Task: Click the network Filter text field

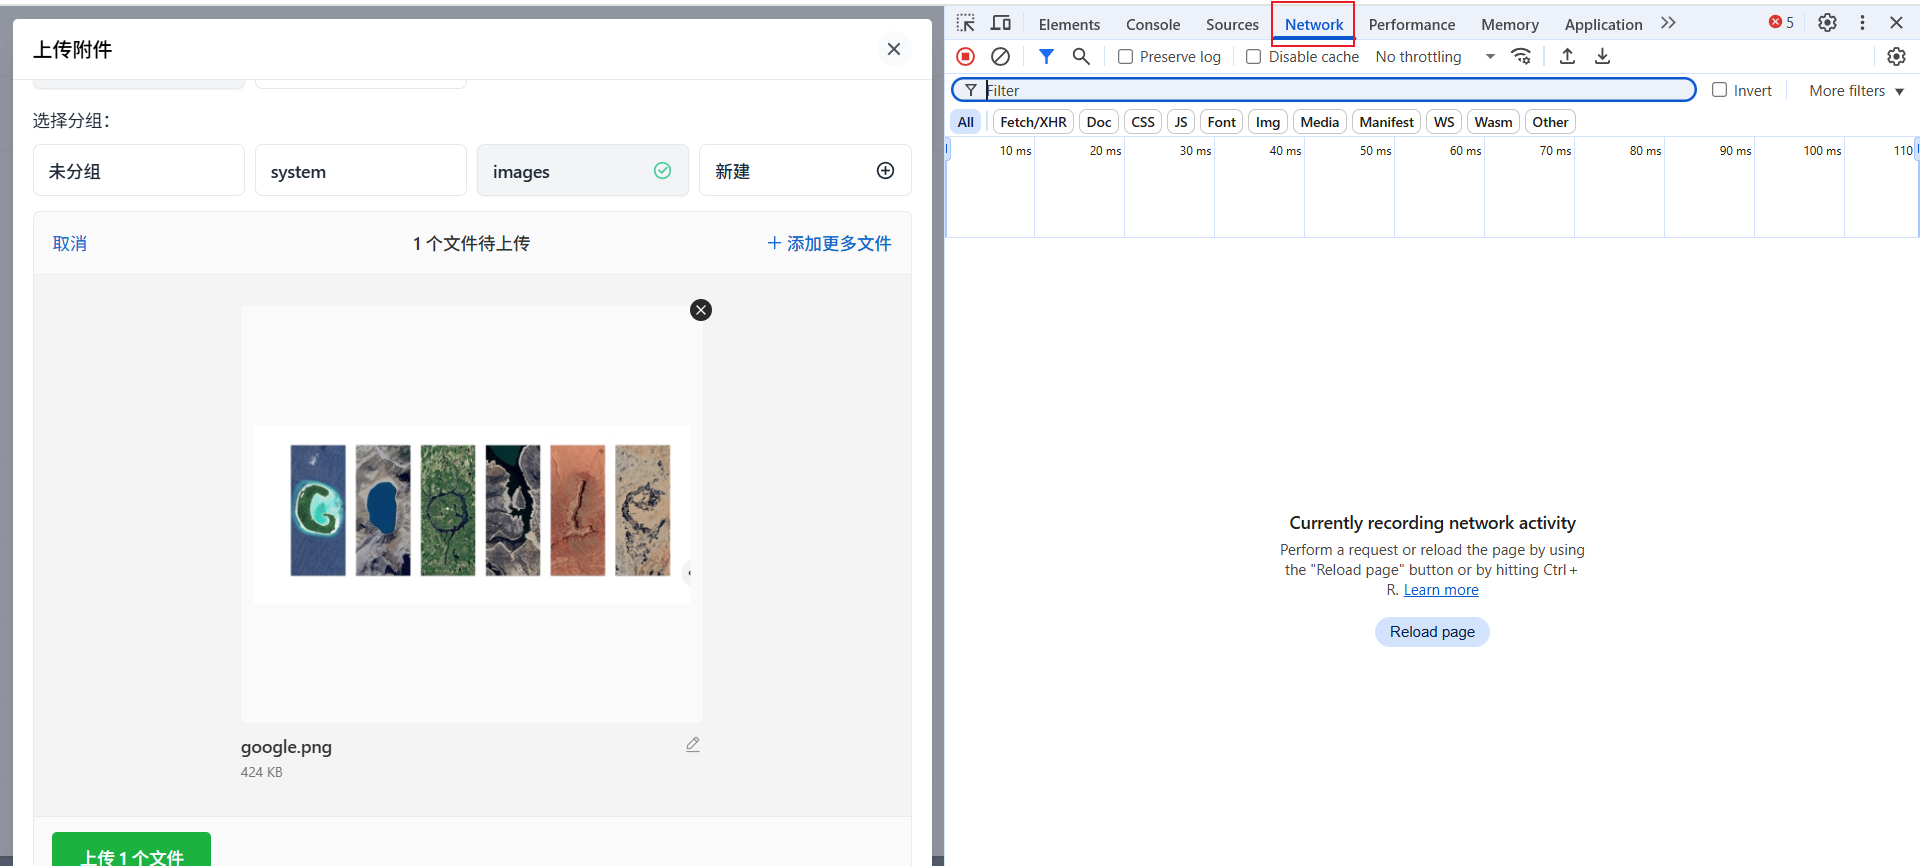Action: tap(1323, 90)
